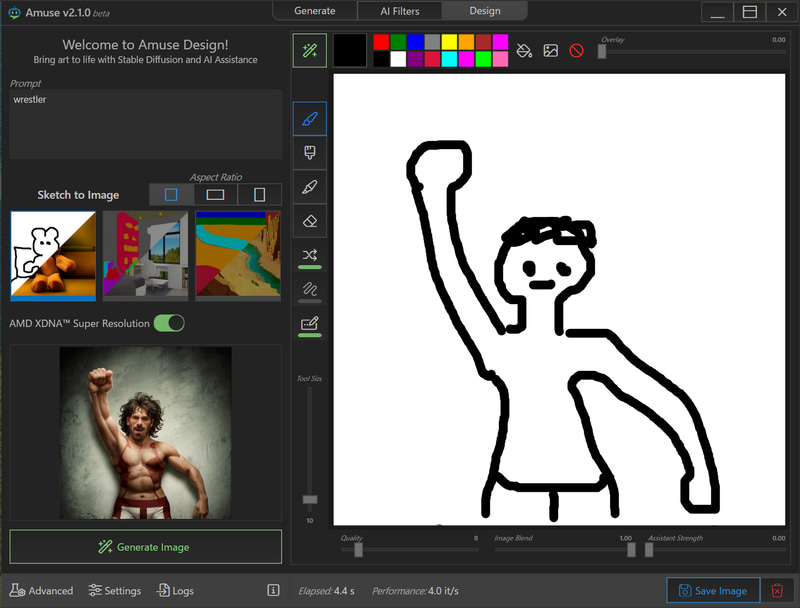Click the Assistant Strength slider handle
Screen dimensions: 800x608
pyautogui.click(x=649, y=550)
